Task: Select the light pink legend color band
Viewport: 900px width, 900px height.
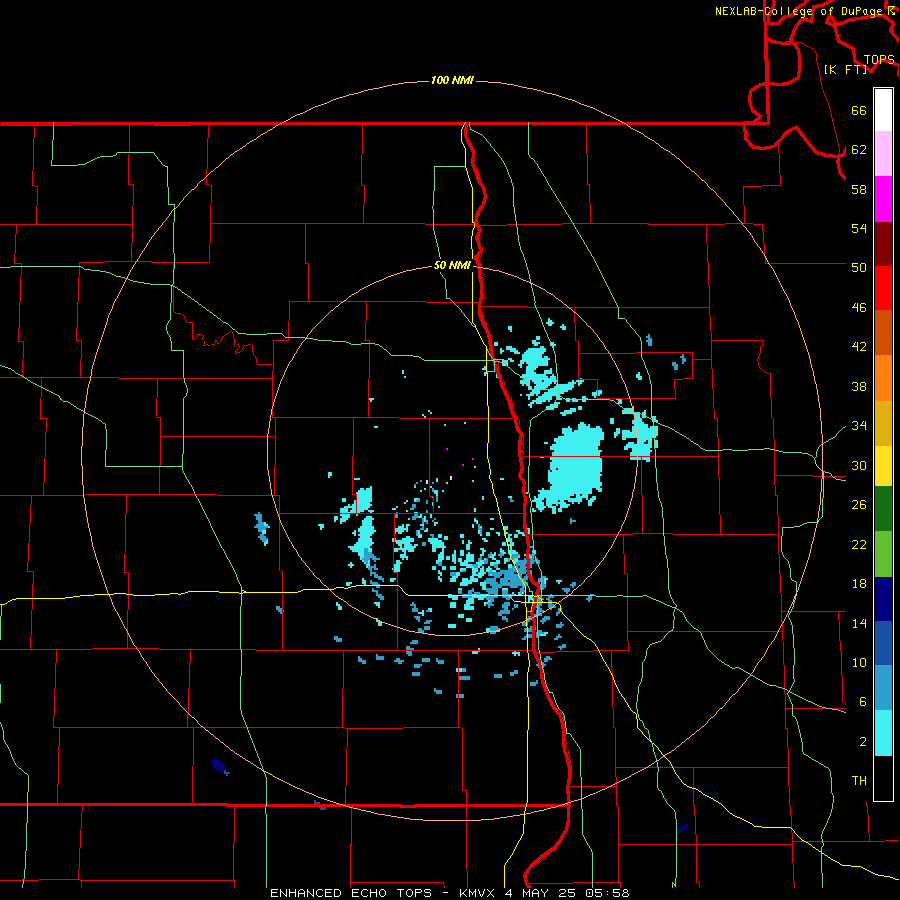Action: pos(883,154)
